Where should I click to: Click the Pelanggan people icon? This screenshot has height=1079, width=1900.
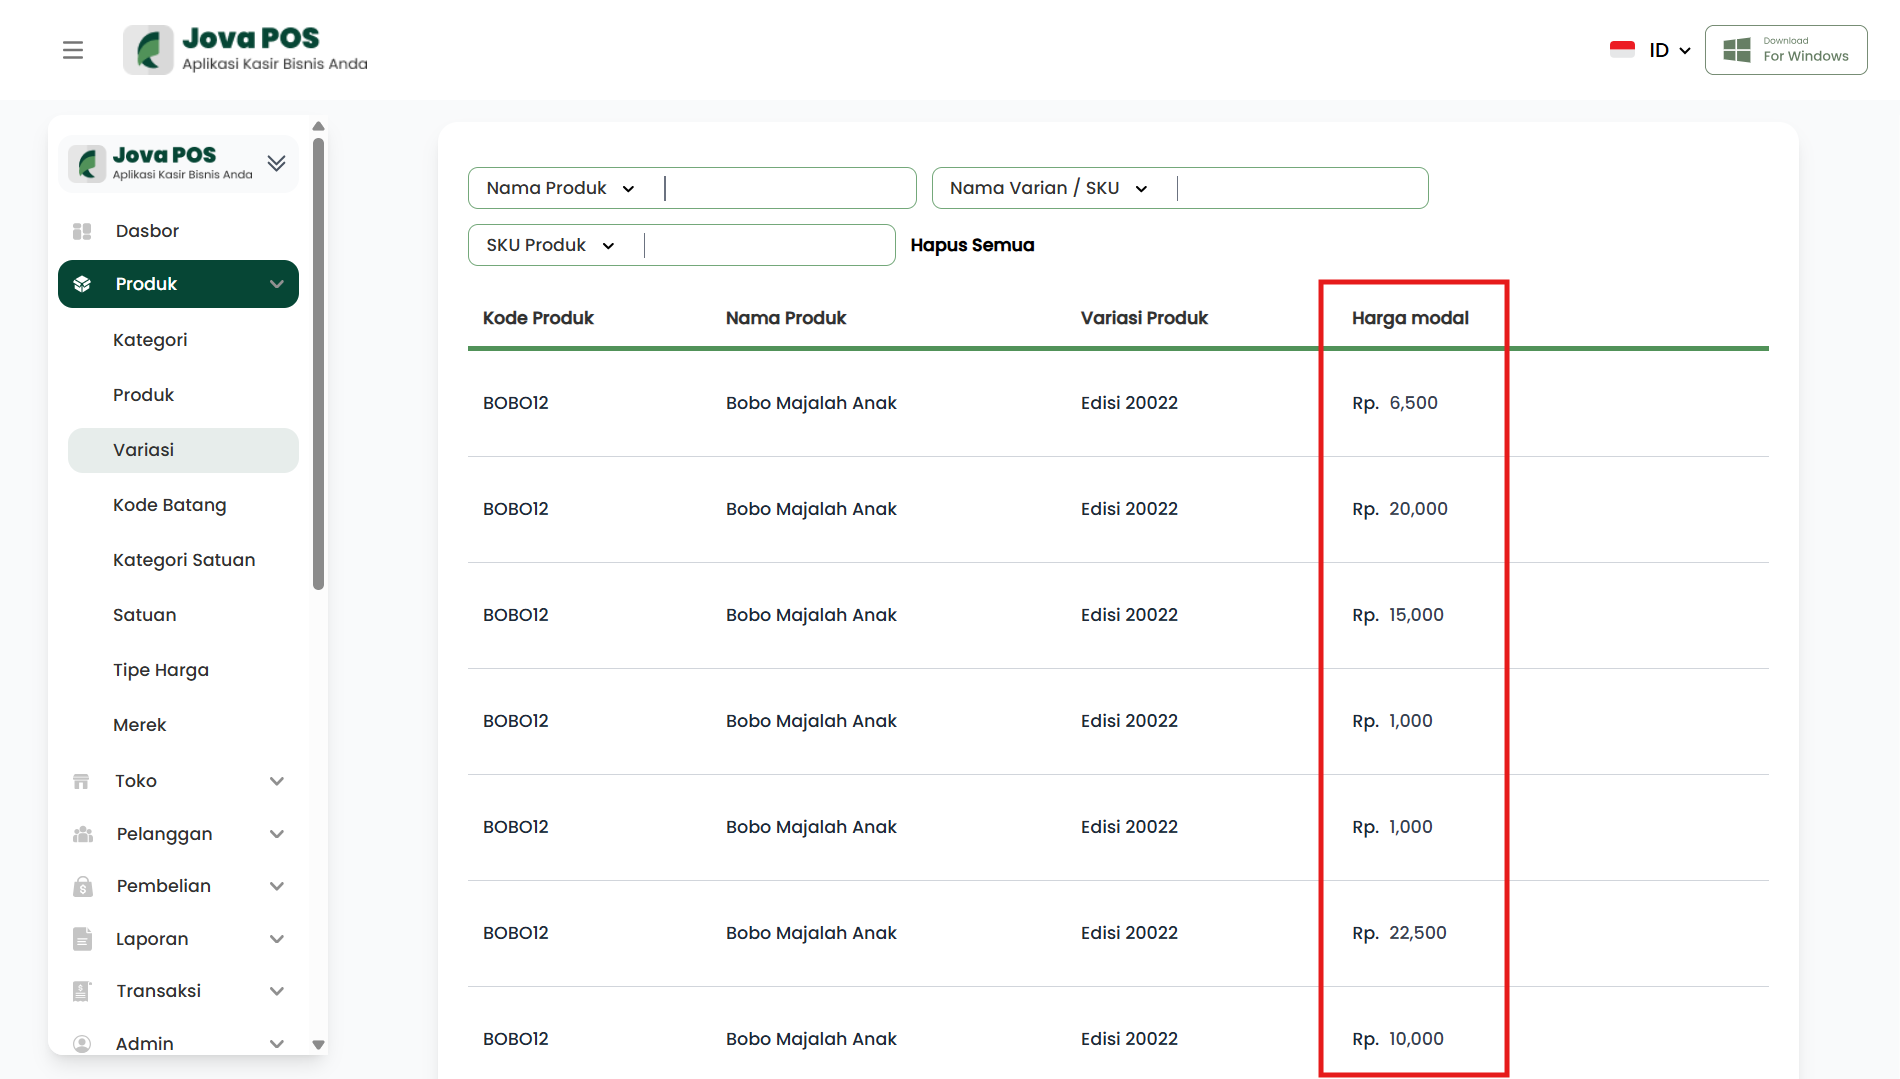click(82, 834)
